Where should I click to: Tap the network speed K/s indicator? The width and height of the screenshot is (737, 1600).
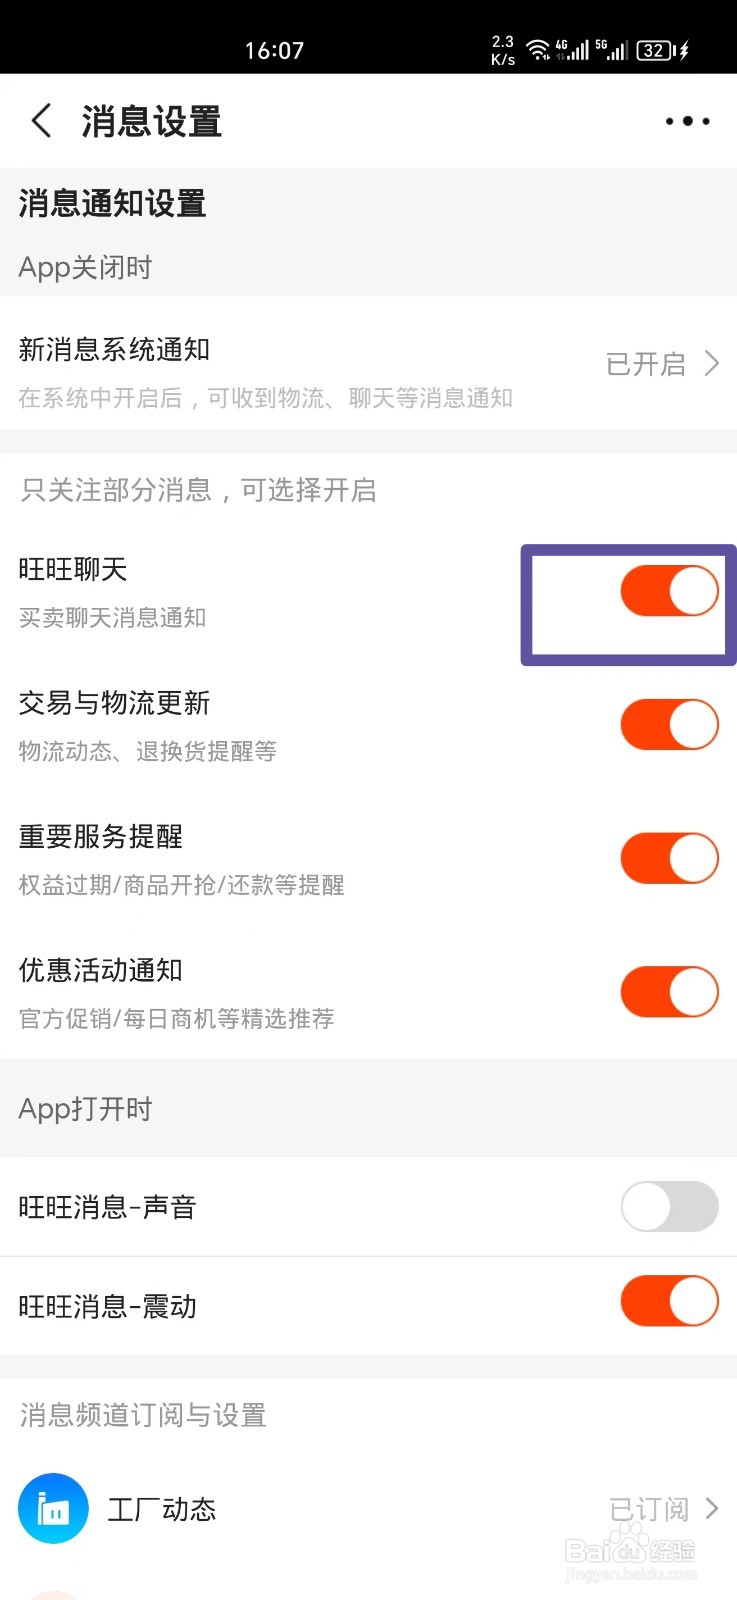503,50
